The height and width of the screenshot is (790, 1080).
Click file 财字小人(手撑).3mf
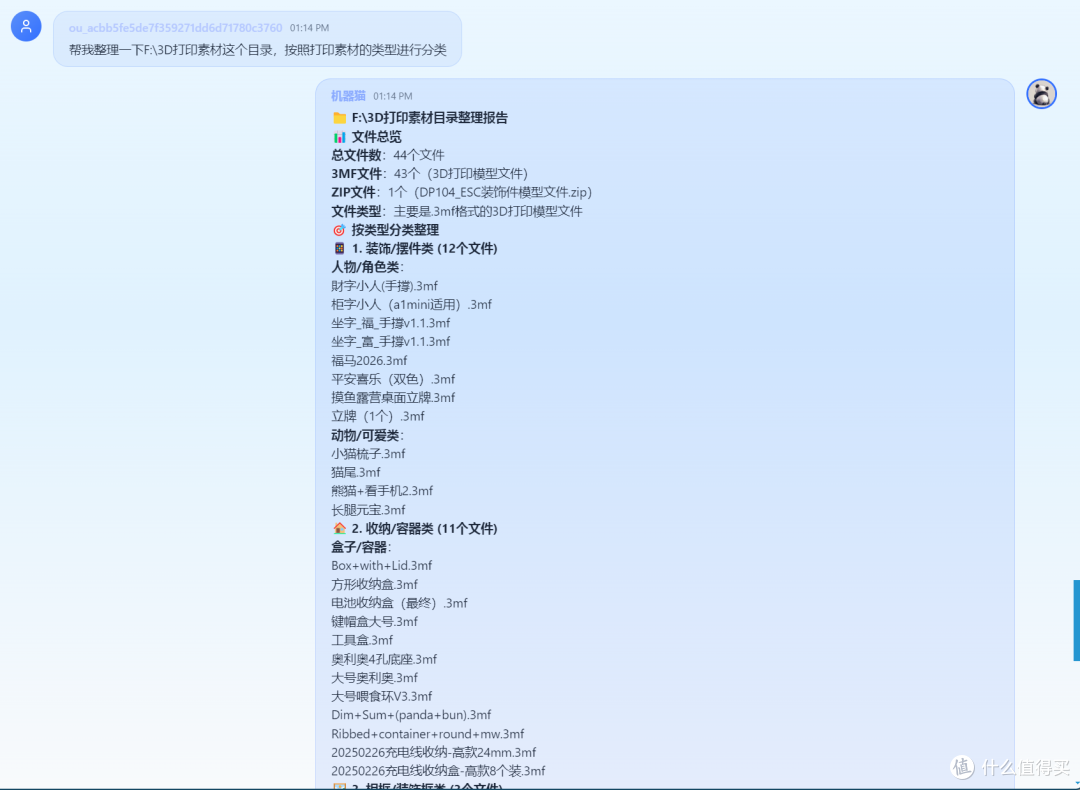coord(384,286)
